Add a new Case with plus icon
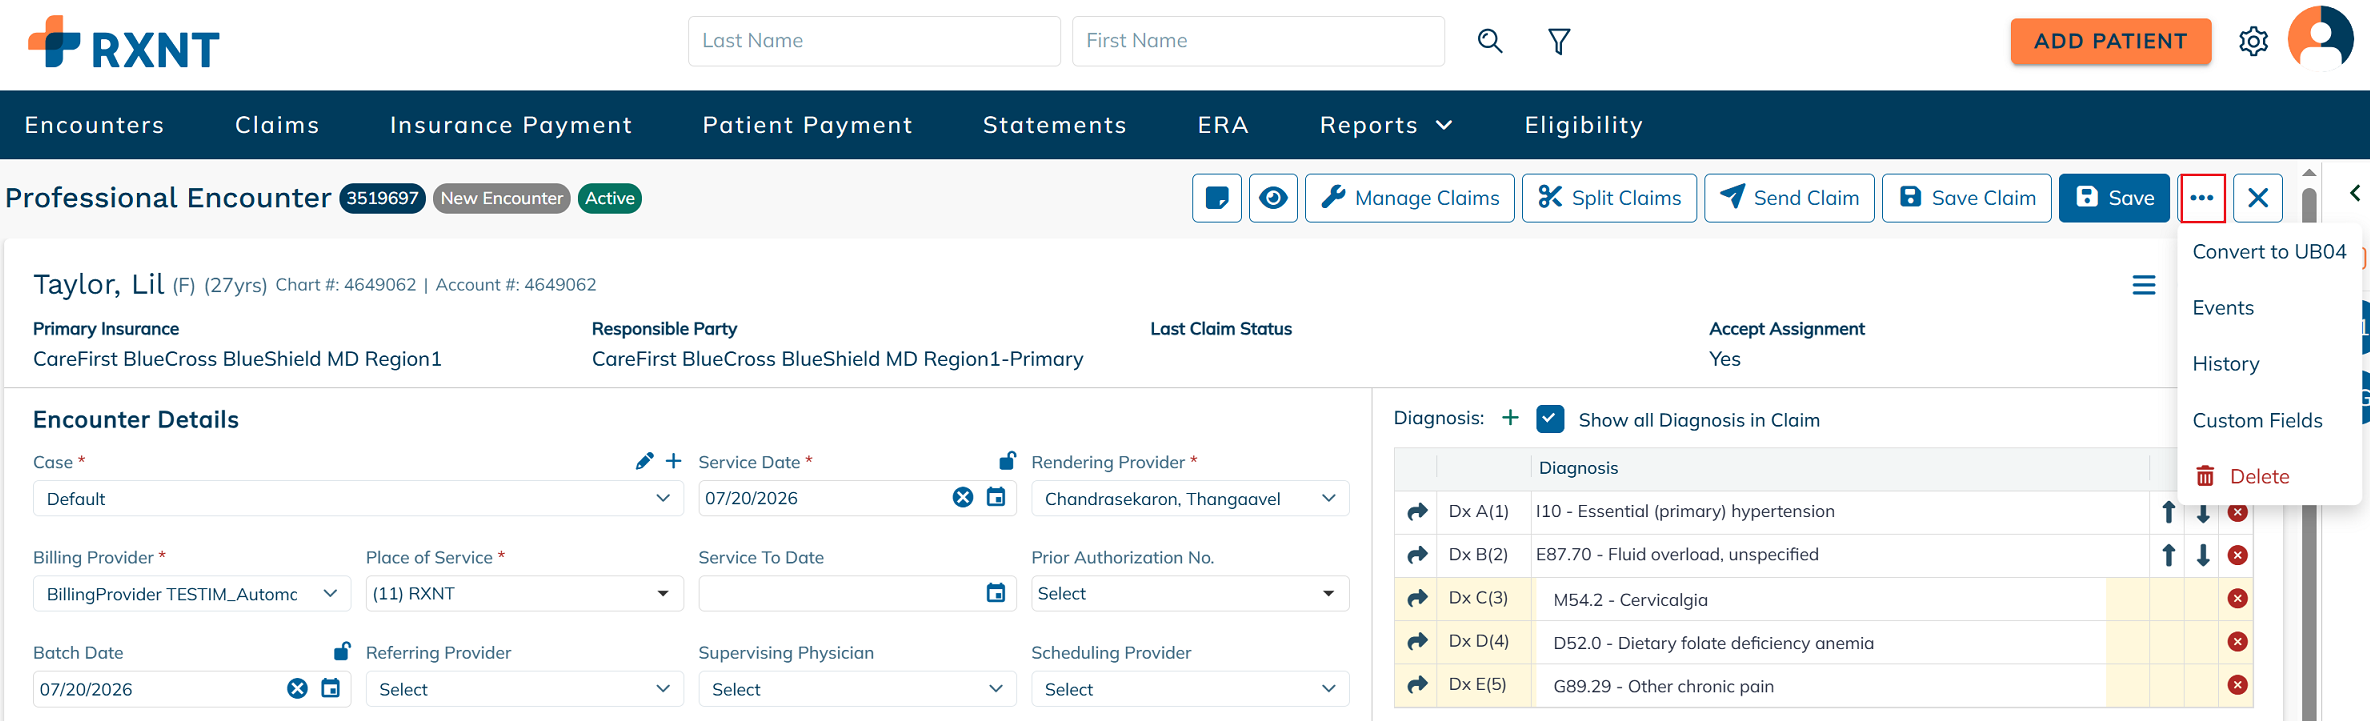This screenshot has width=2370, height=721. coord(674,461)
